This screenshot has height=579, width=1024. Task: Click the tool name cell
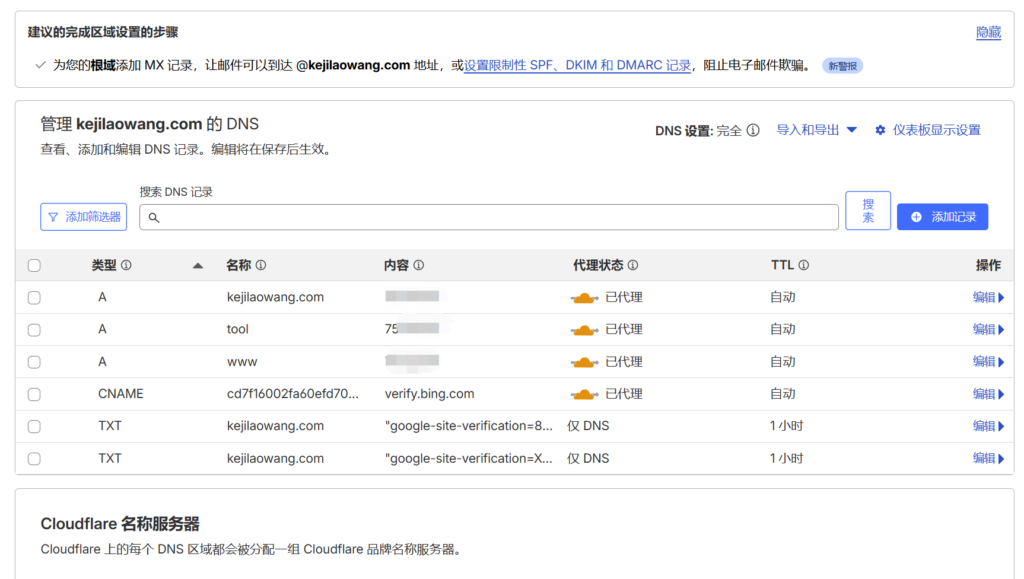coord(238,329)
